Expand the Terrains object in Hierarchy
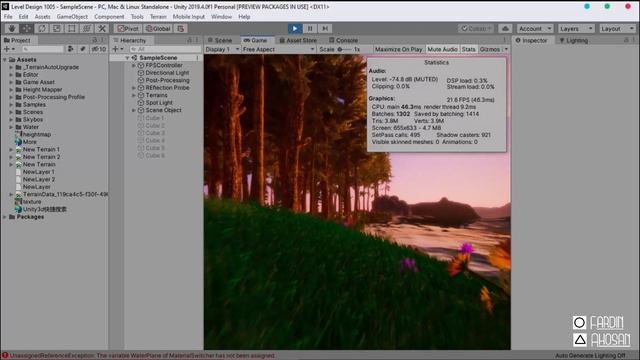The width and height of the screenshot is (640, 360). click(x=133, y=95)
